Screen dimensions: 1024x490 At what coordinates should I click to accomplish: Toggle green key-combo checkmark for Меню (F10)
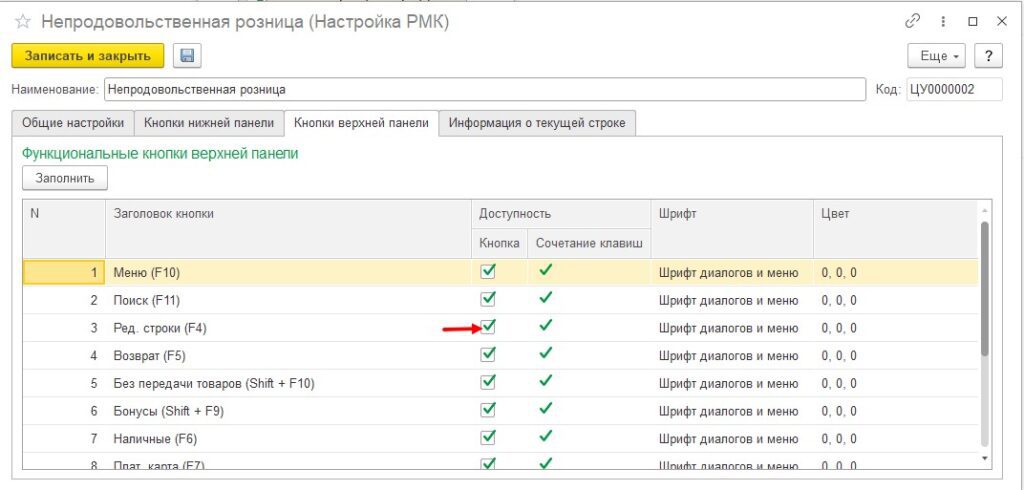(x=545, y=270)
